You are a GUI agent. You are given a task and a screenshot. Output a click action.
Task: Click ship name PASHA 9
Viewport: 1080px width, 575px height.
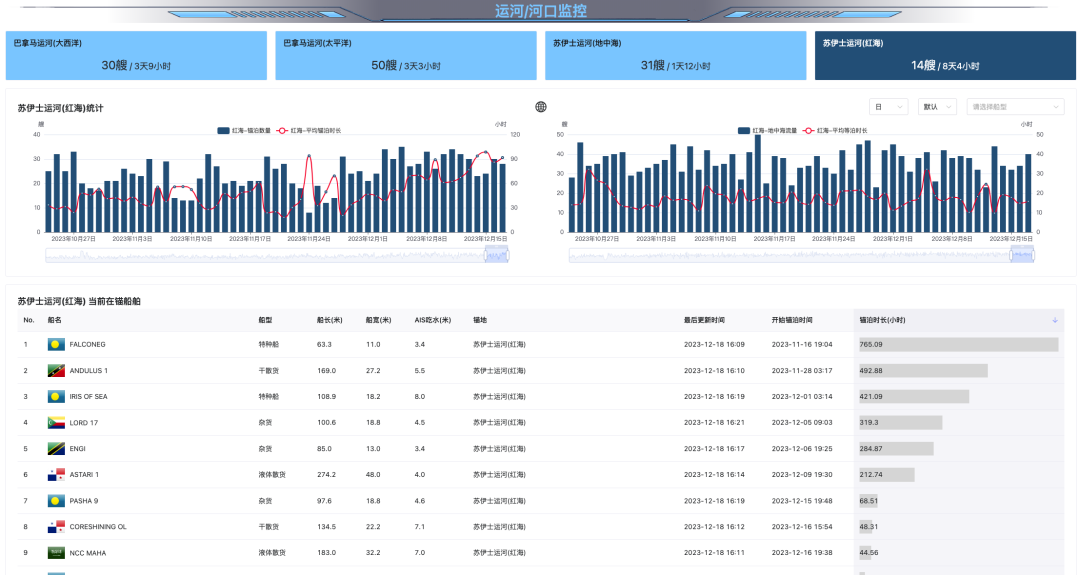click(84, 501)
